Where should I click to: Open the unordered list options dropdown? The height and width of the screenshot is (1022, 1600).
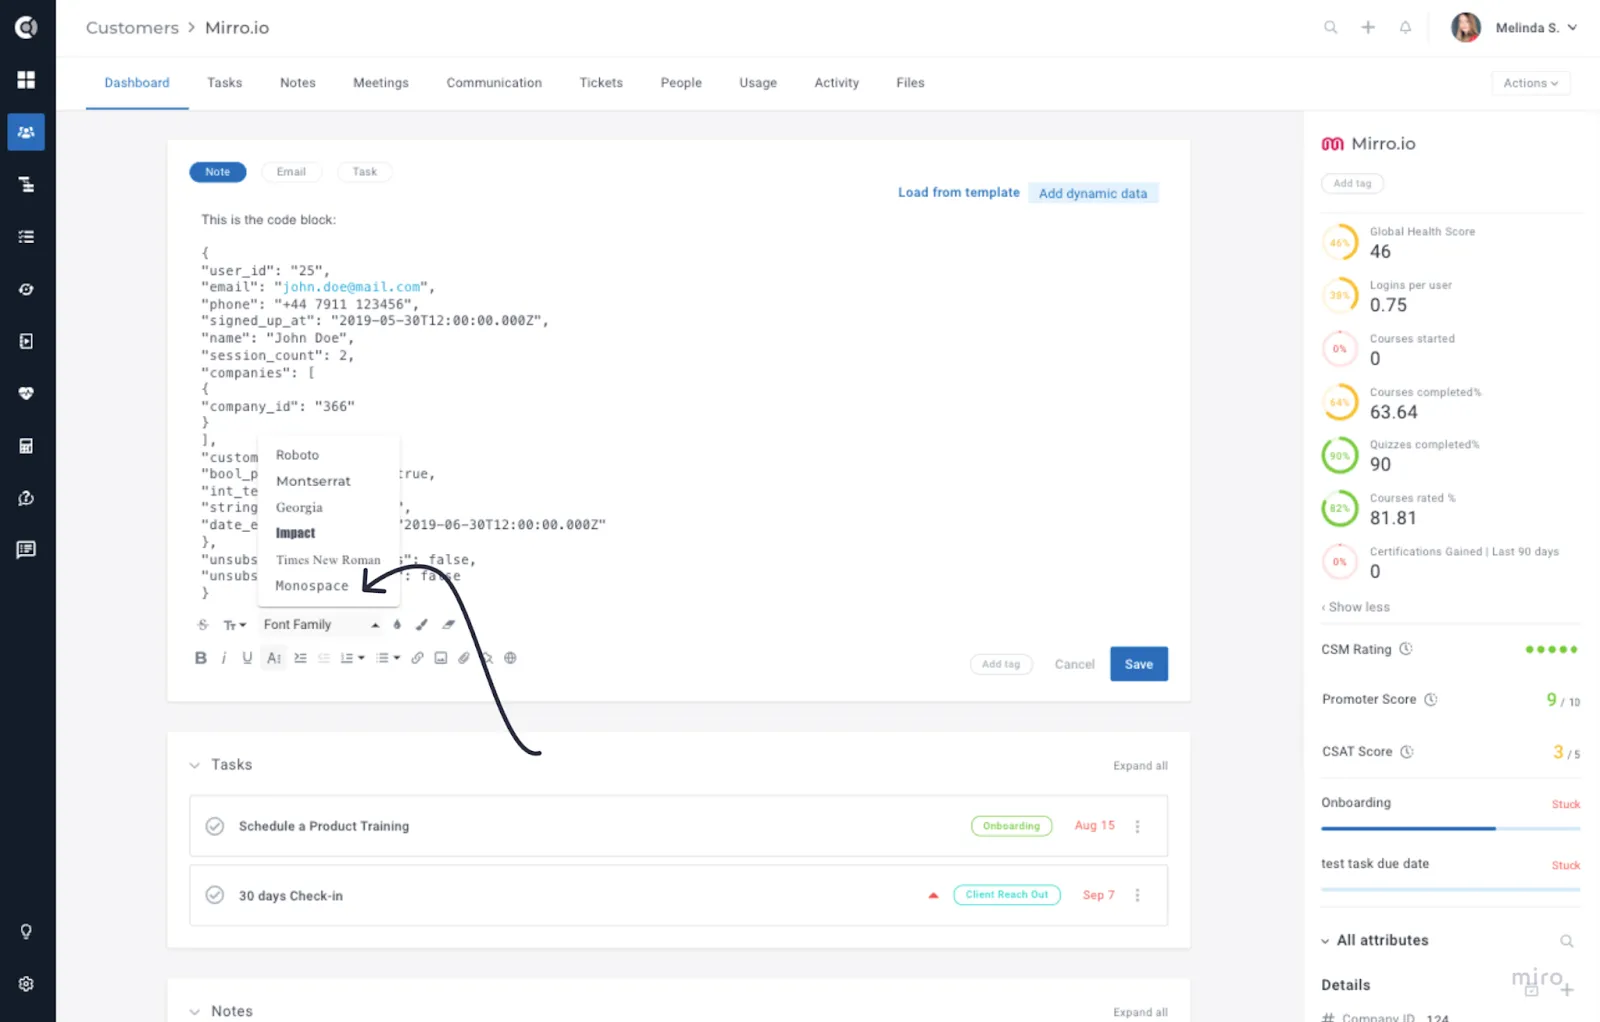point(388,658)
